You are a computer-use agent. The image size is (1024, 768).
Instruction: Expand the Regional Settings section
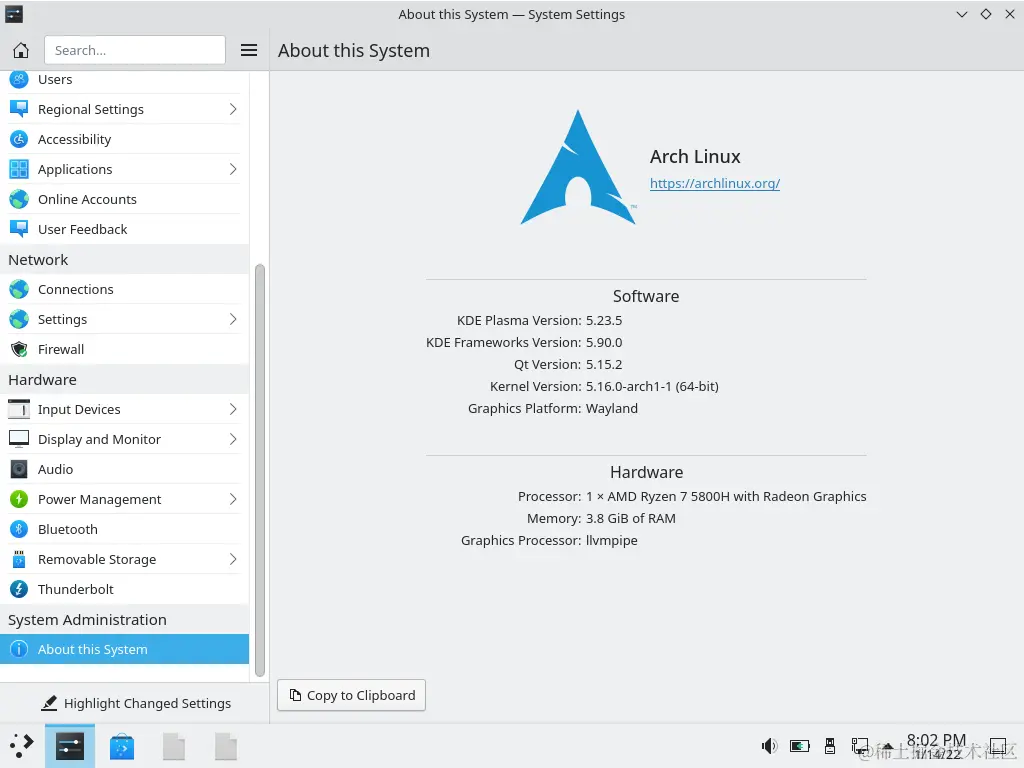point(90,109)
